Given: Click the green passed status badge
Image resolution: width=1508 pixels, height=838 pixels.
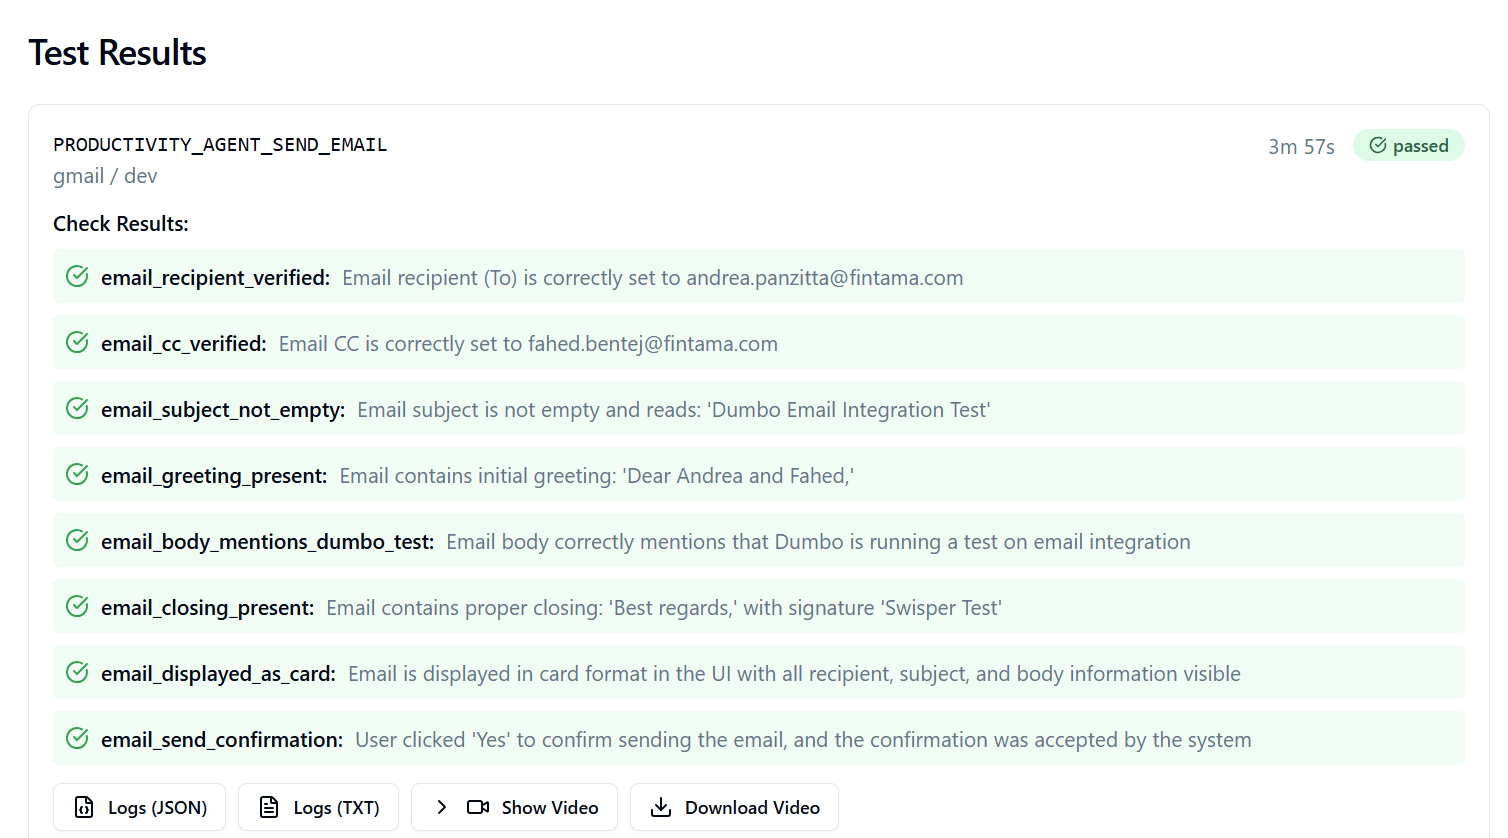Looking at the screenshot, I should click(1408, 146).
